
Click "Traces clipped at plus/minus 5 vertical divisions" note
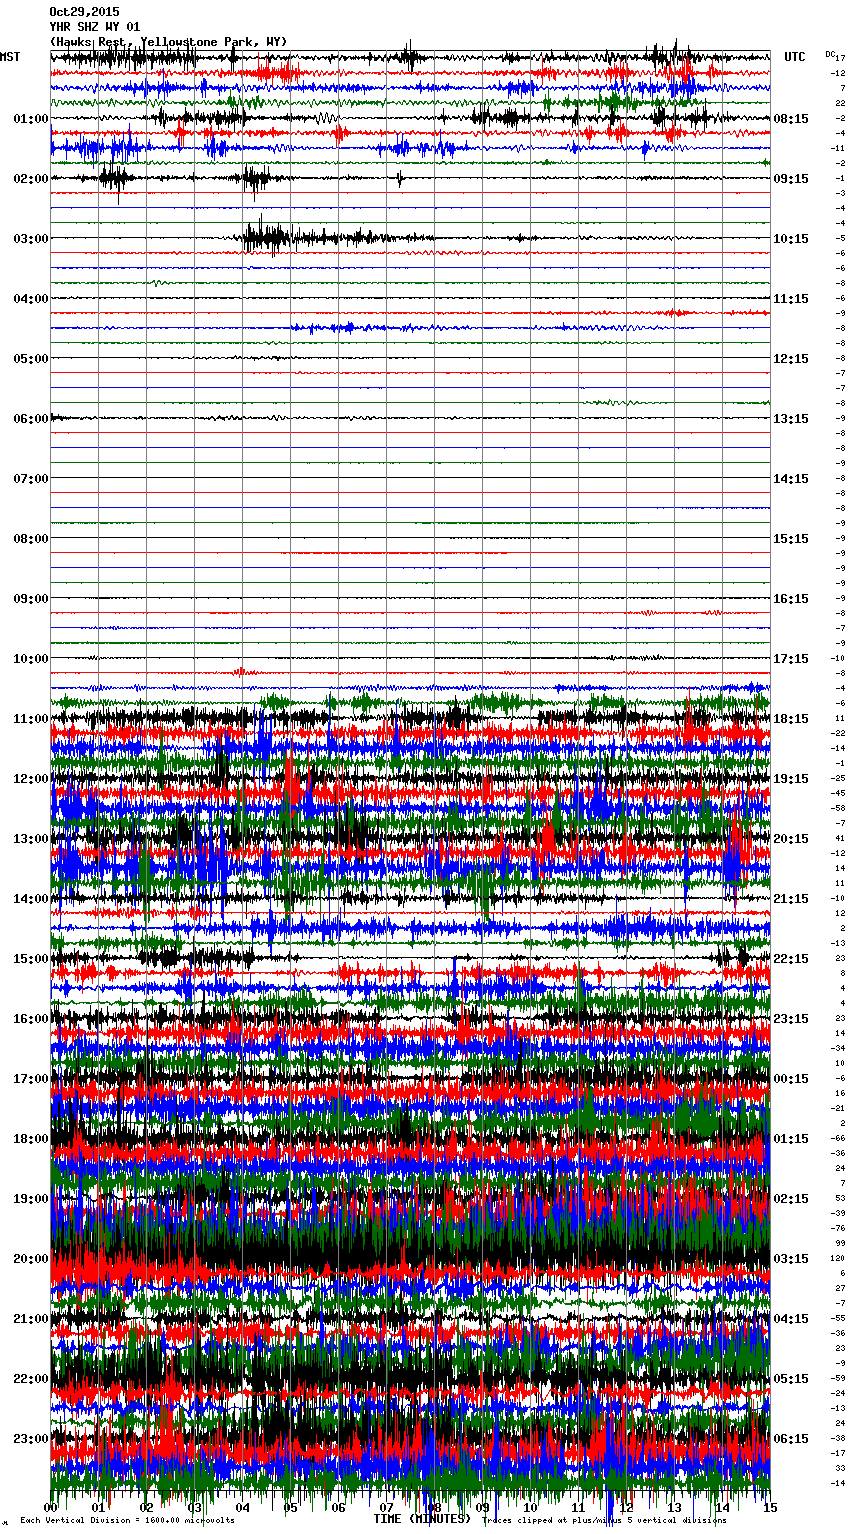click(x=605, y=1521)
